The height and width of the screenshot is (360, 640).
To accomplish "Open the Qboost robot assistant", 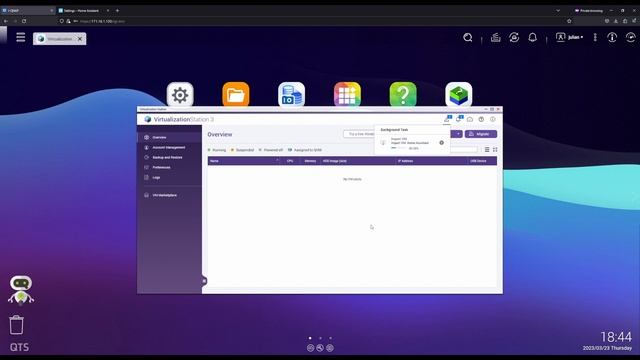I will (21, 290).
